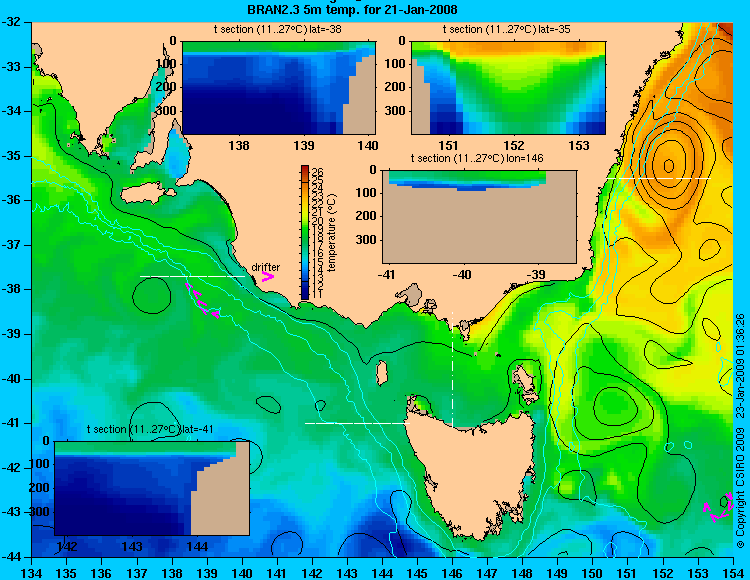Click the circular contour near 137.5°E, -38
Screen dimensions: 750x580
[x=152, y=295]
